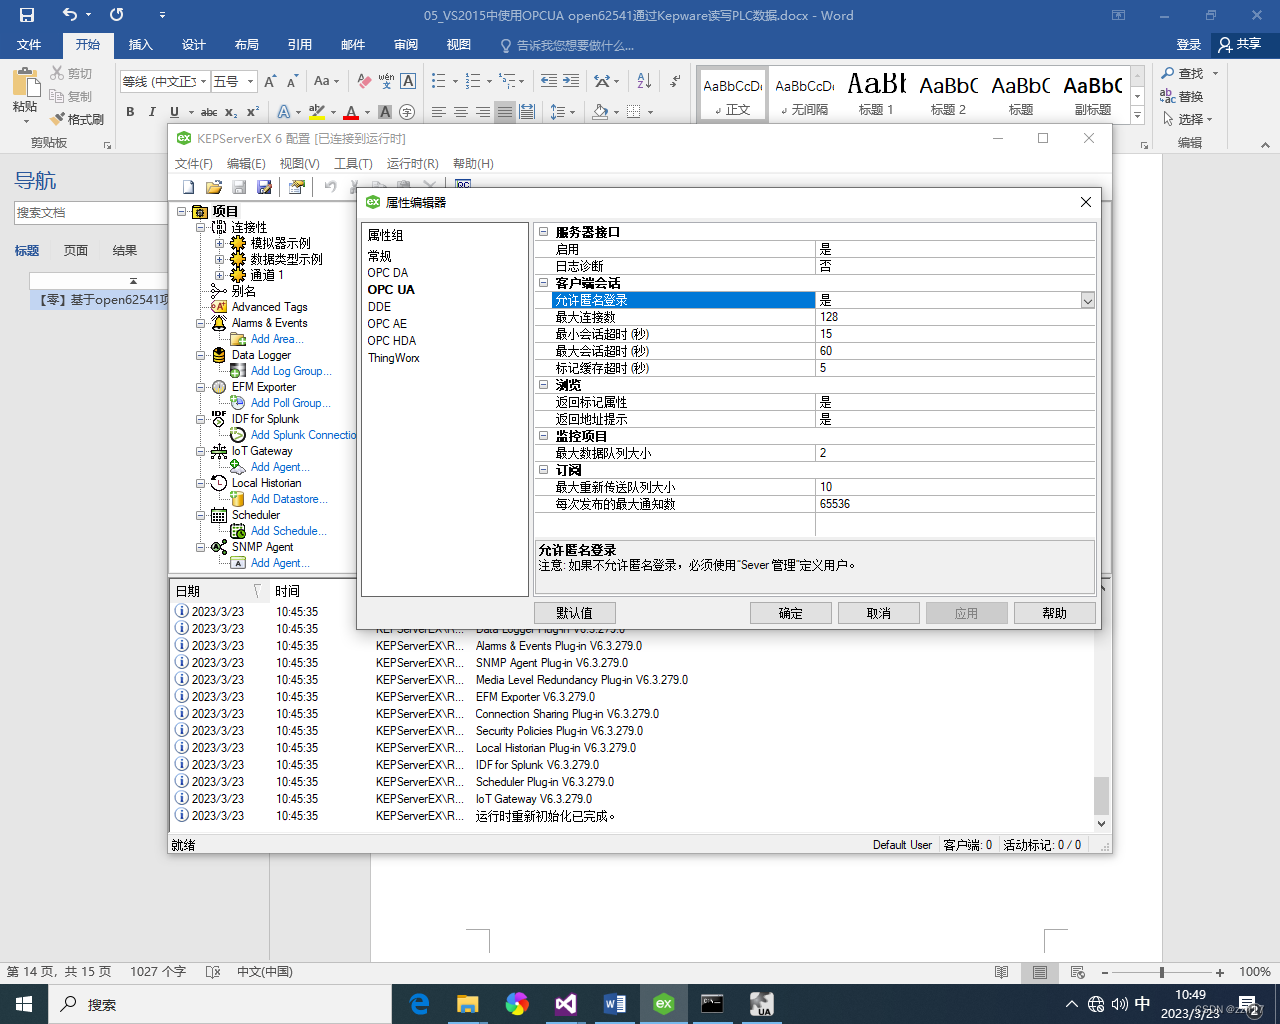Viewport: 1280px width, 1024px height.
Task: Select the Advanced Tags tree item
Action: point(270,307)
